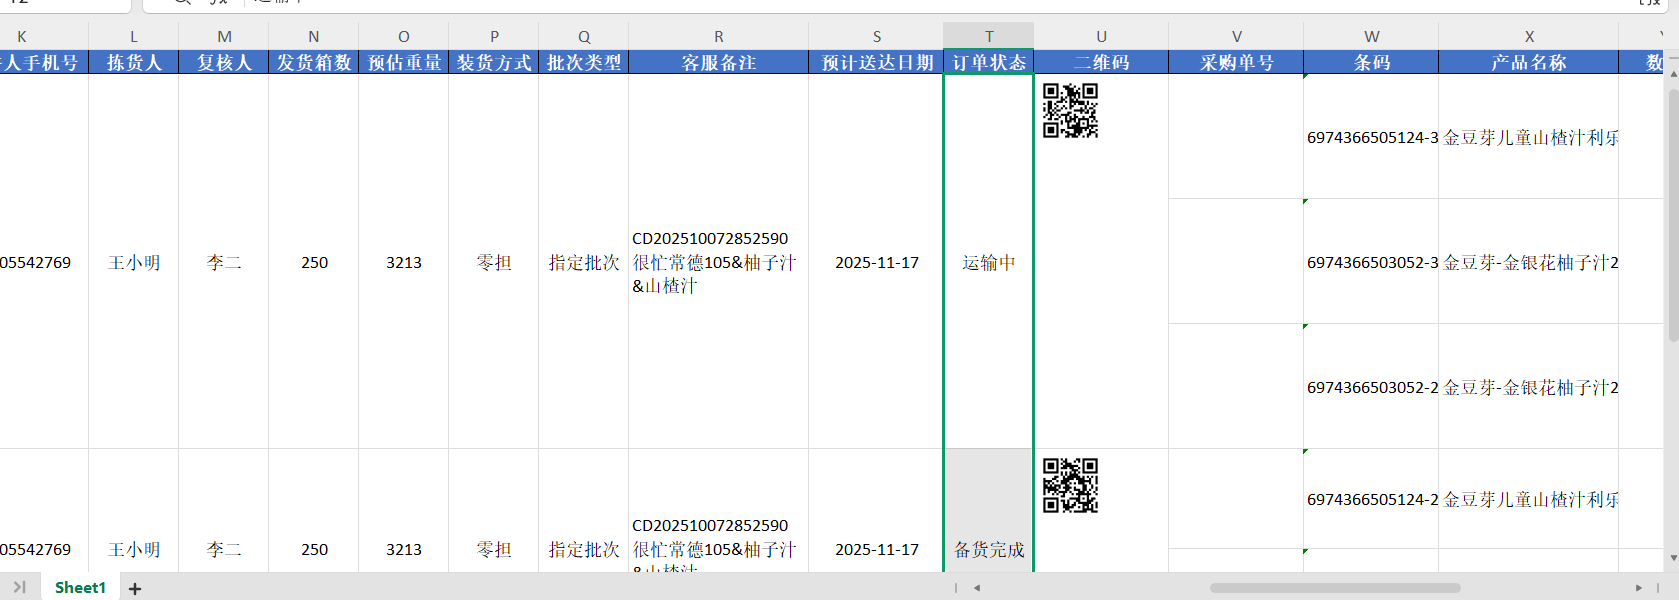The height and width of the screenshot is (600, 1679).
Task: Jump to last sheet using the tab navigation arrow
Action: pyautogui.click(x=19, y=587)
